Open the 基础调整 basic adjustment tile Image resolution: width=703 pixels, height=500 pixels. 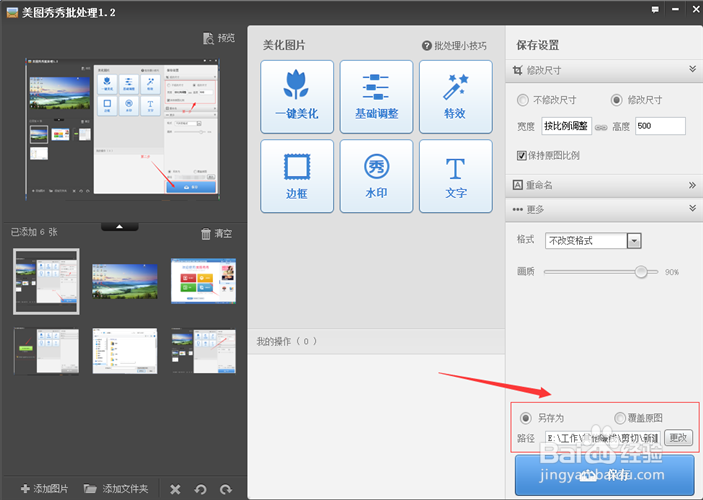(376, 97)
